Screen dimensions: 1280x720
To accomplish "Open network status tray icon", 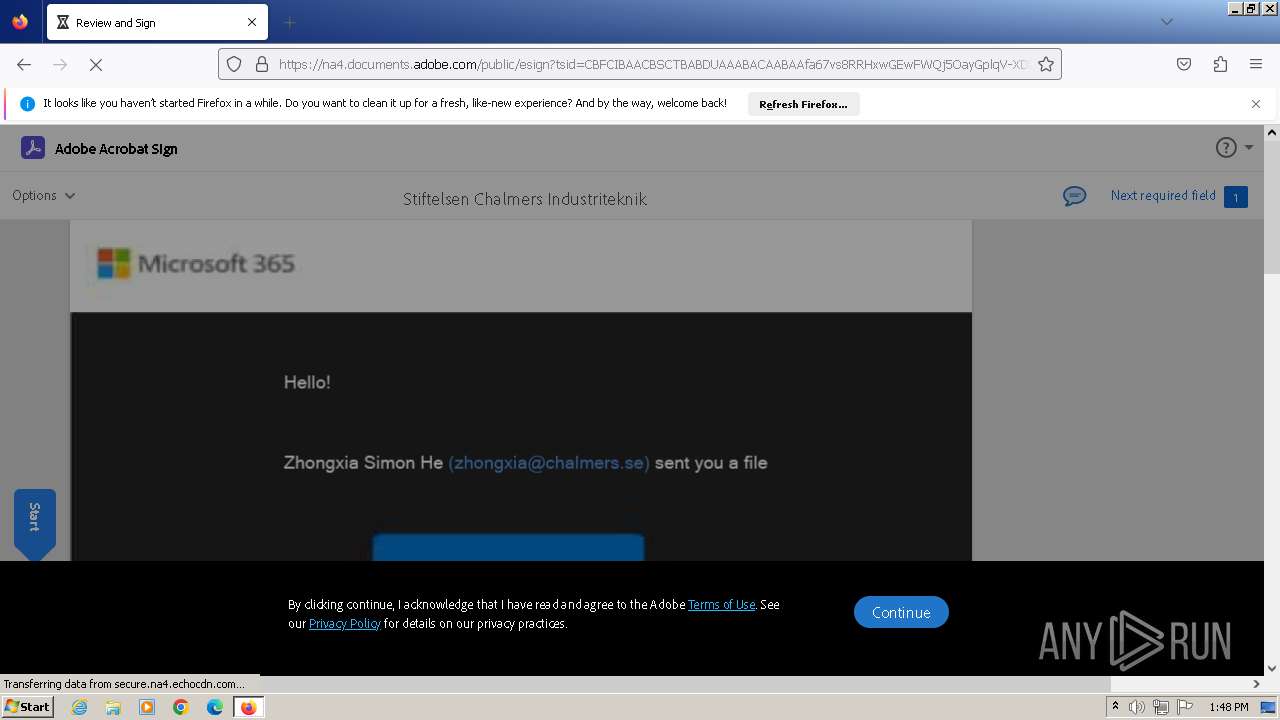I will coord(1160,707).
